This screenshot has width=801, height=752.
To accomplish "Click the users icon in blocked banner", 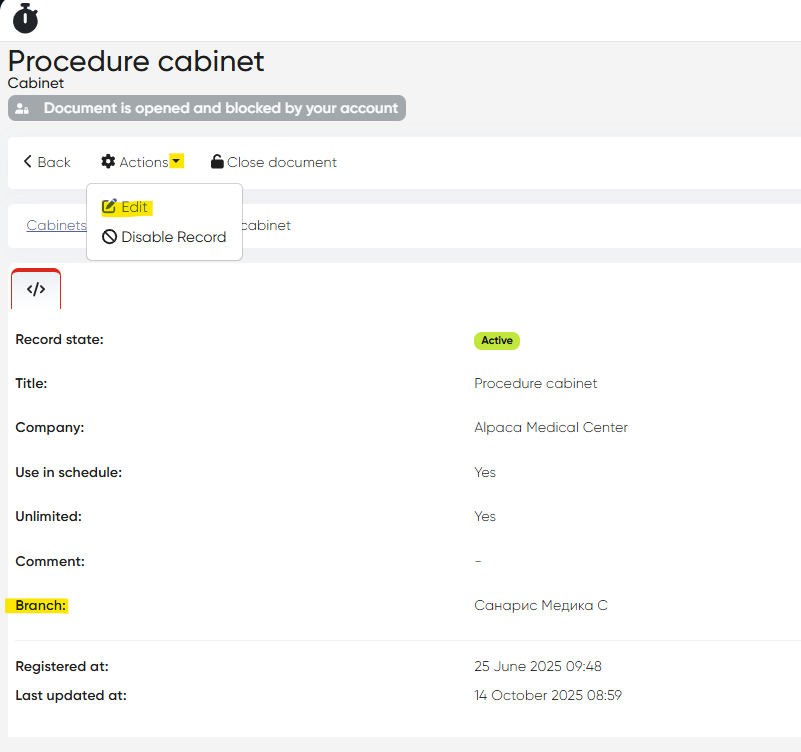I will (22, 109).
